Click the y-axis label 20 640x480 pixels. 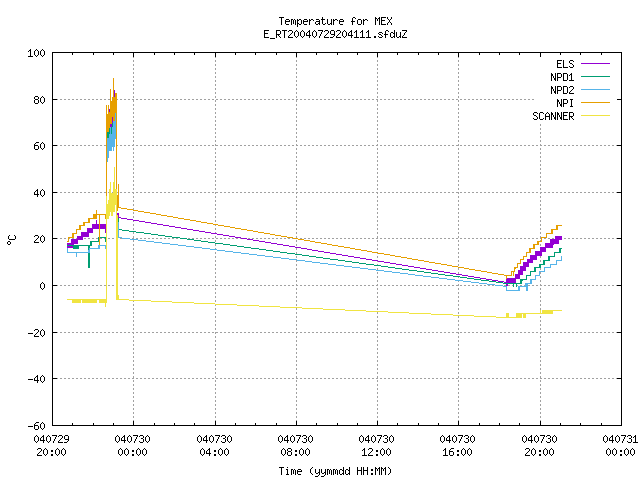click(x=39, y=239)
